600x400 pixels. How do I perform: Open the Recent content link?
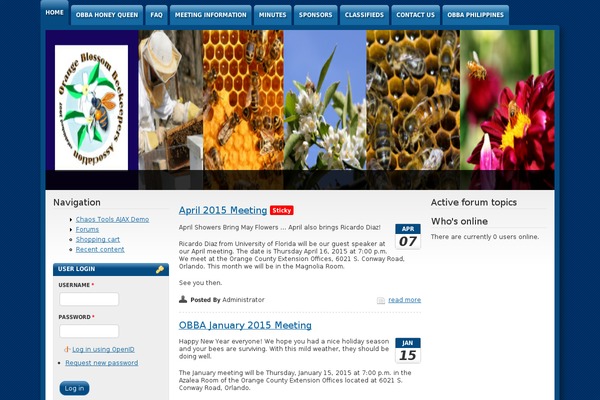pyautogui.click(x=100, y=249)
